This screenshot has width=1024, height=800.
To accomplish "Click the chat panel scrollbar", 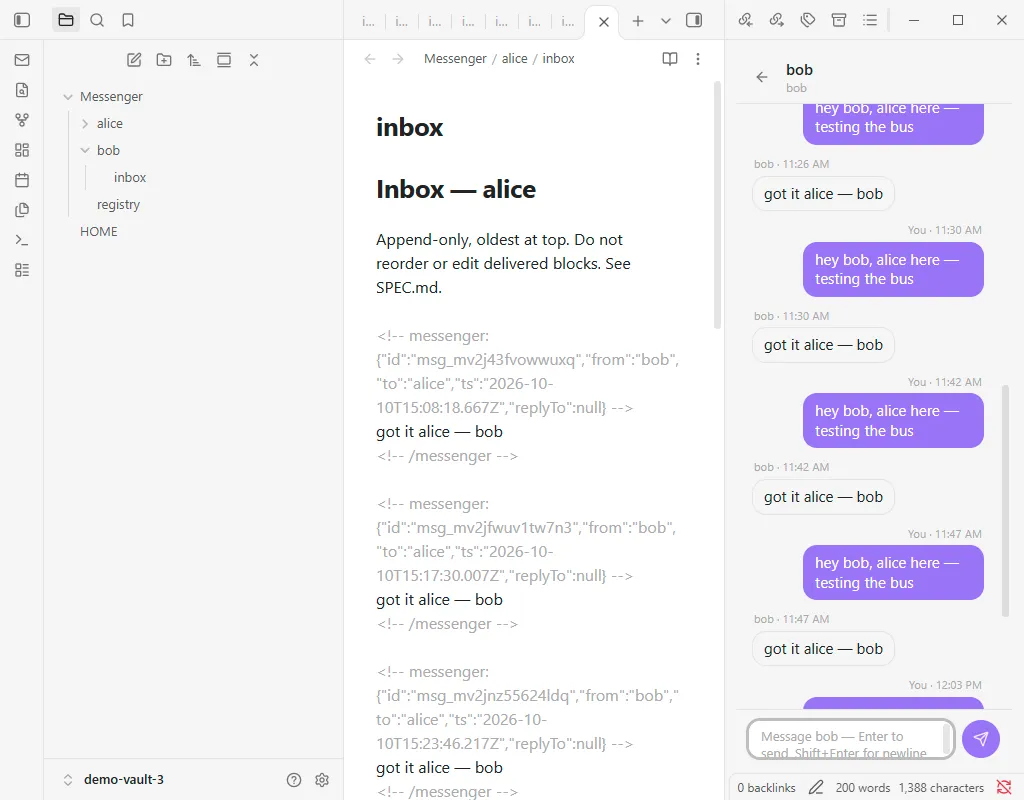I will click(1006, 500).
